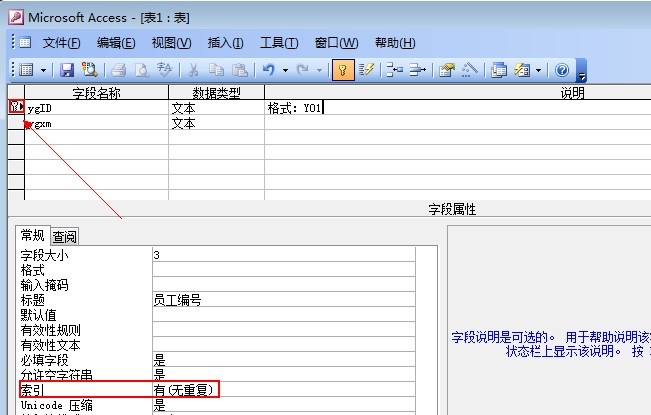The image size is (651, 415).
Task: Click the 索引 value 有(无重复)
Action: [284, 389]
